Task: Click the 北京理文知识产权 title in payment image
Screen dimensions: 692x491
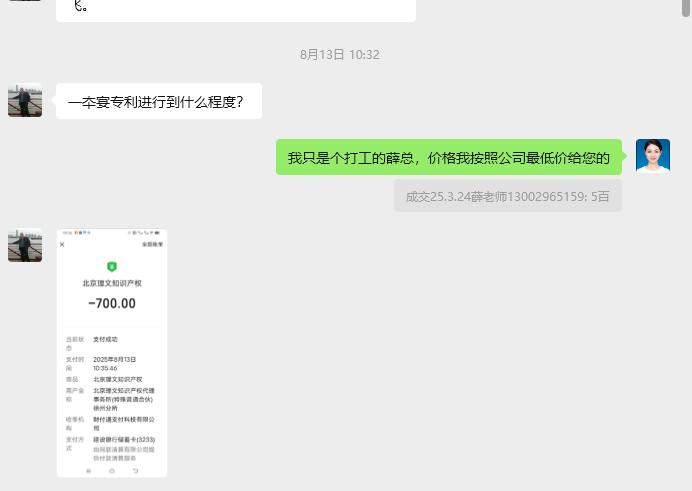Action: click(112, 283)
